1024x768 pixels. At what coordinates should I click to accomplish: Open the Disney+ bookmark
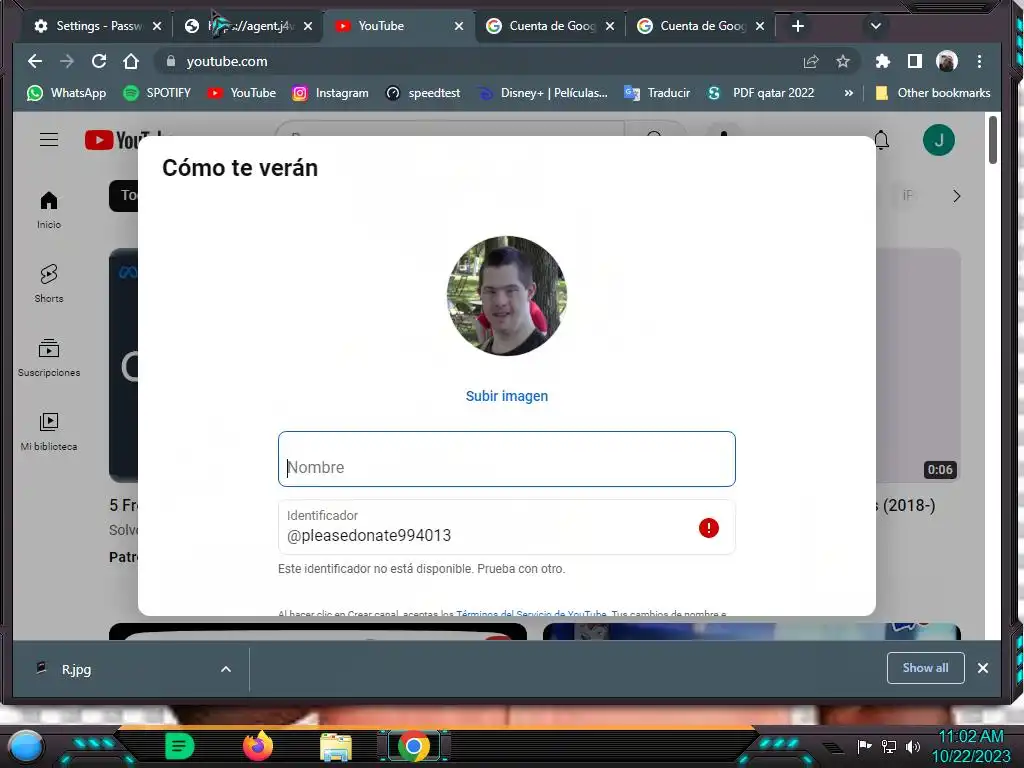point(542,93)
